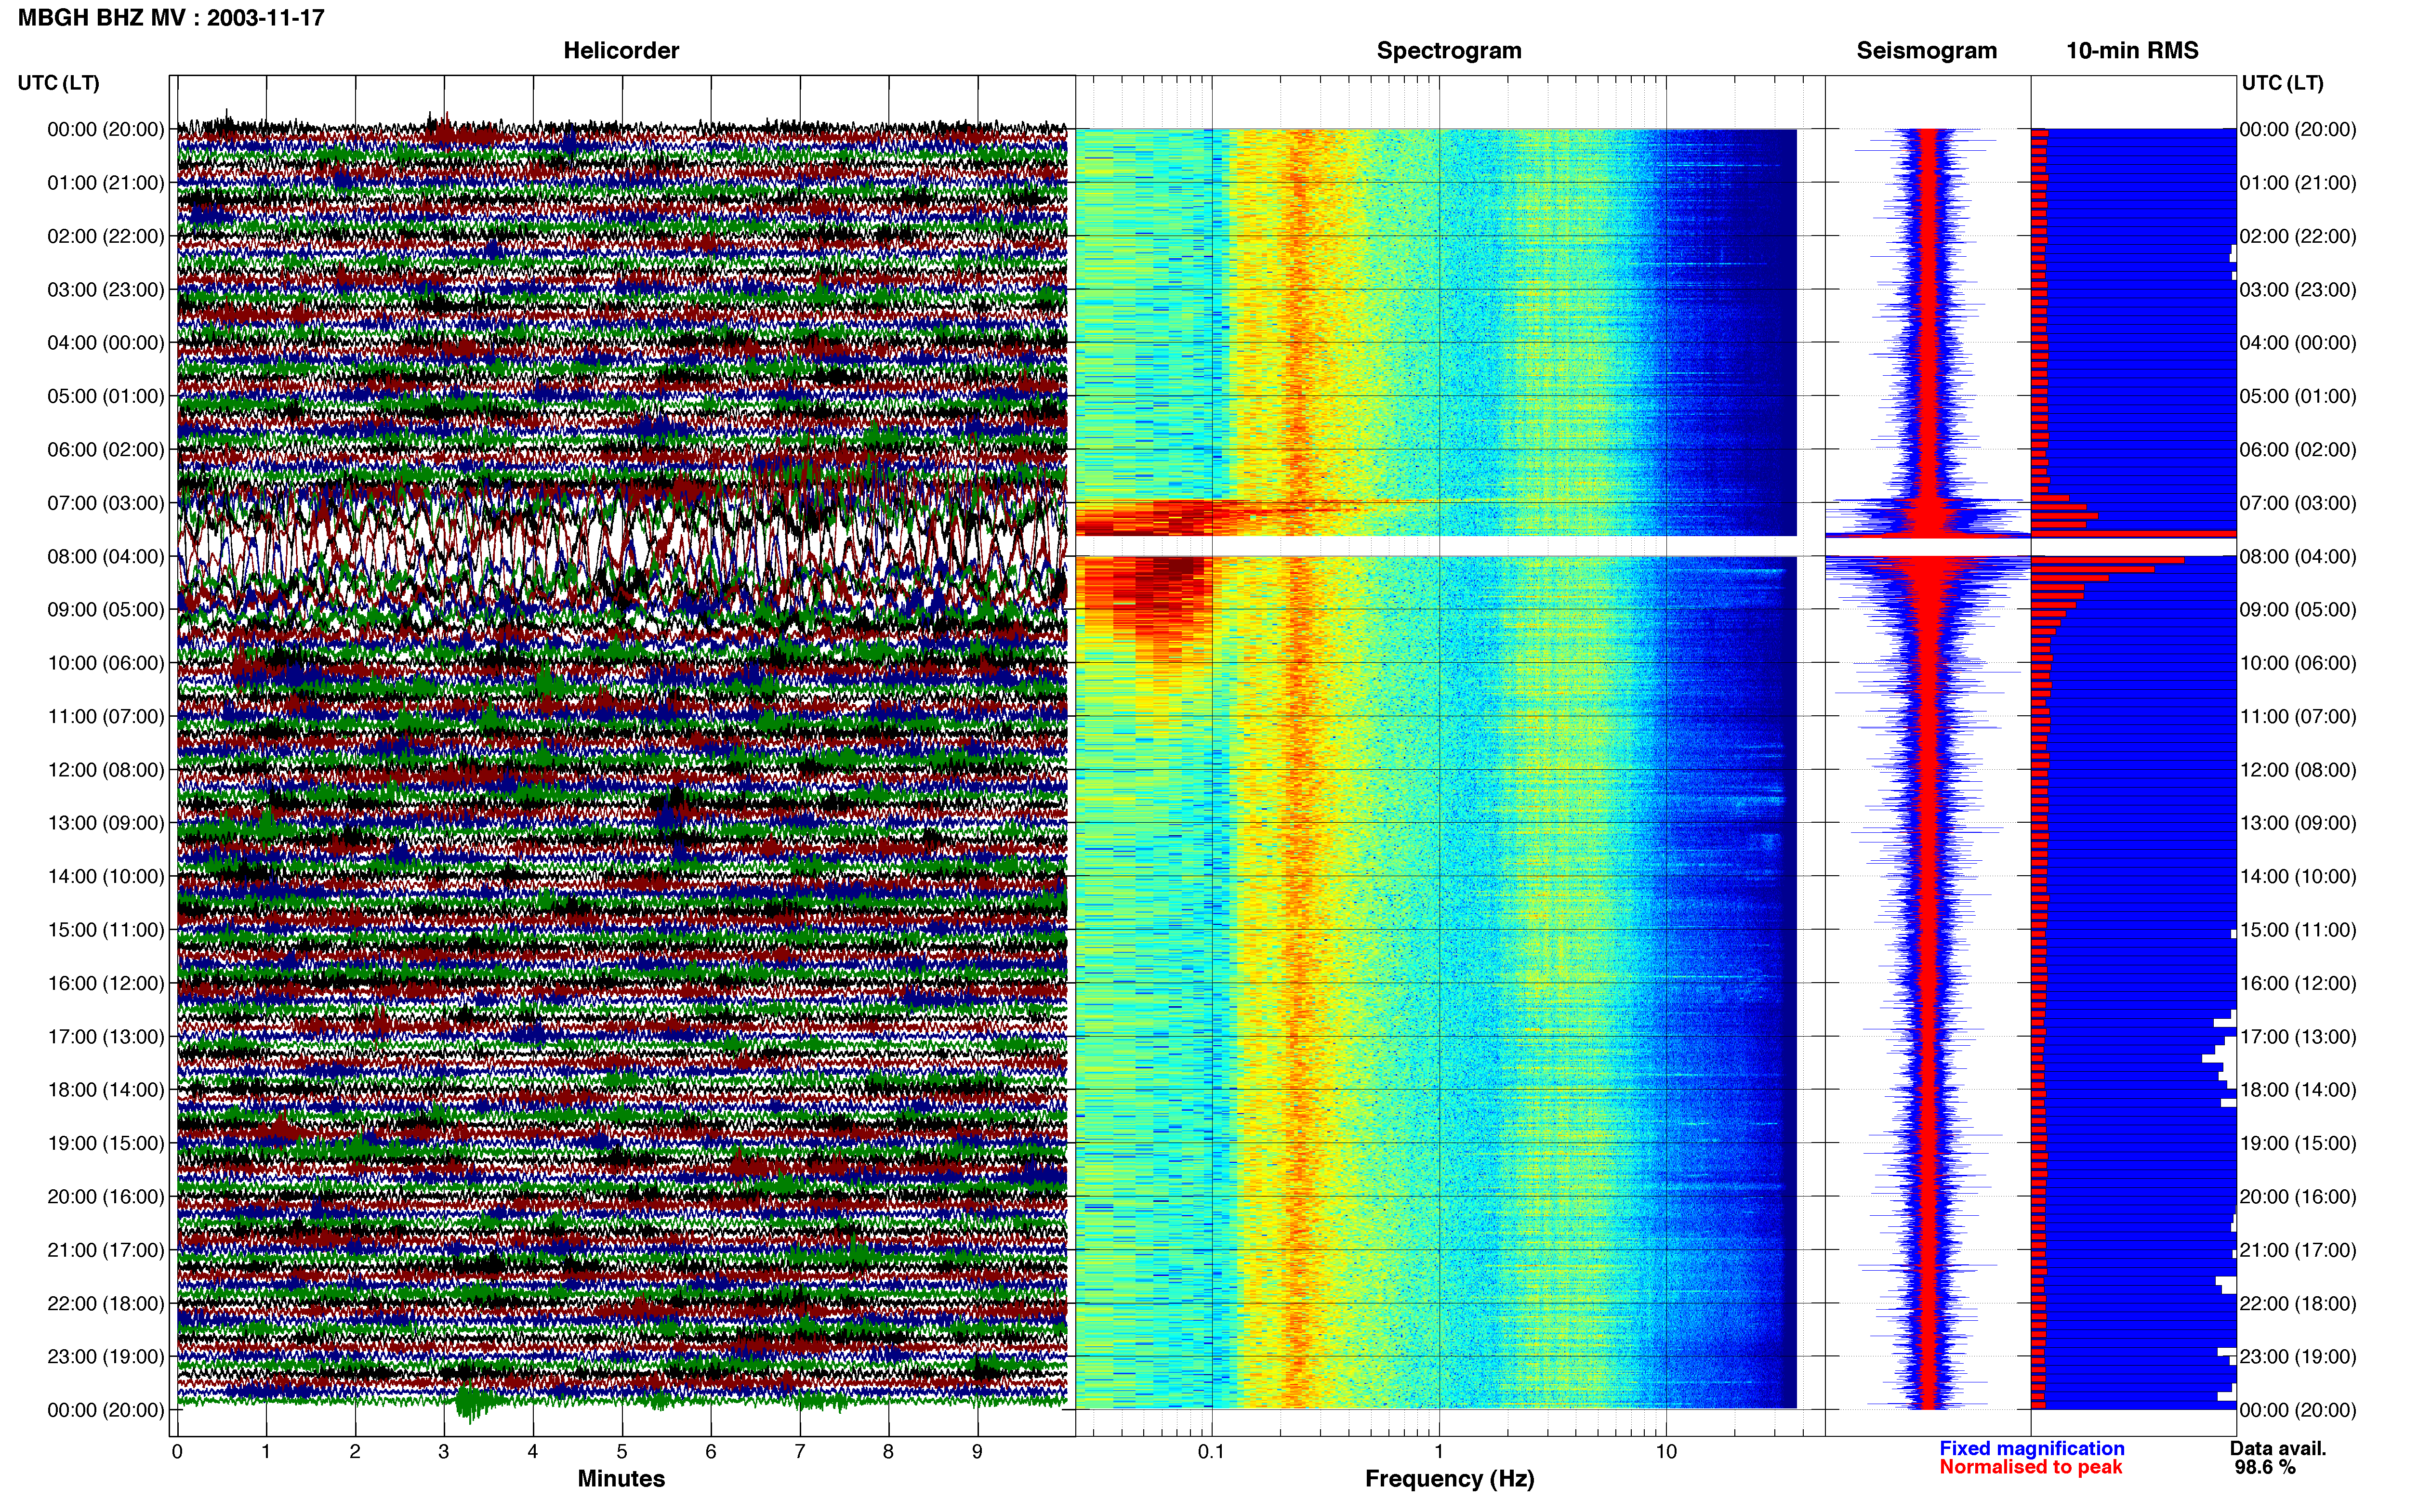Click the Spectrogram panel heading
Screen dimensions: 2418x1512
pos(1449,50)
